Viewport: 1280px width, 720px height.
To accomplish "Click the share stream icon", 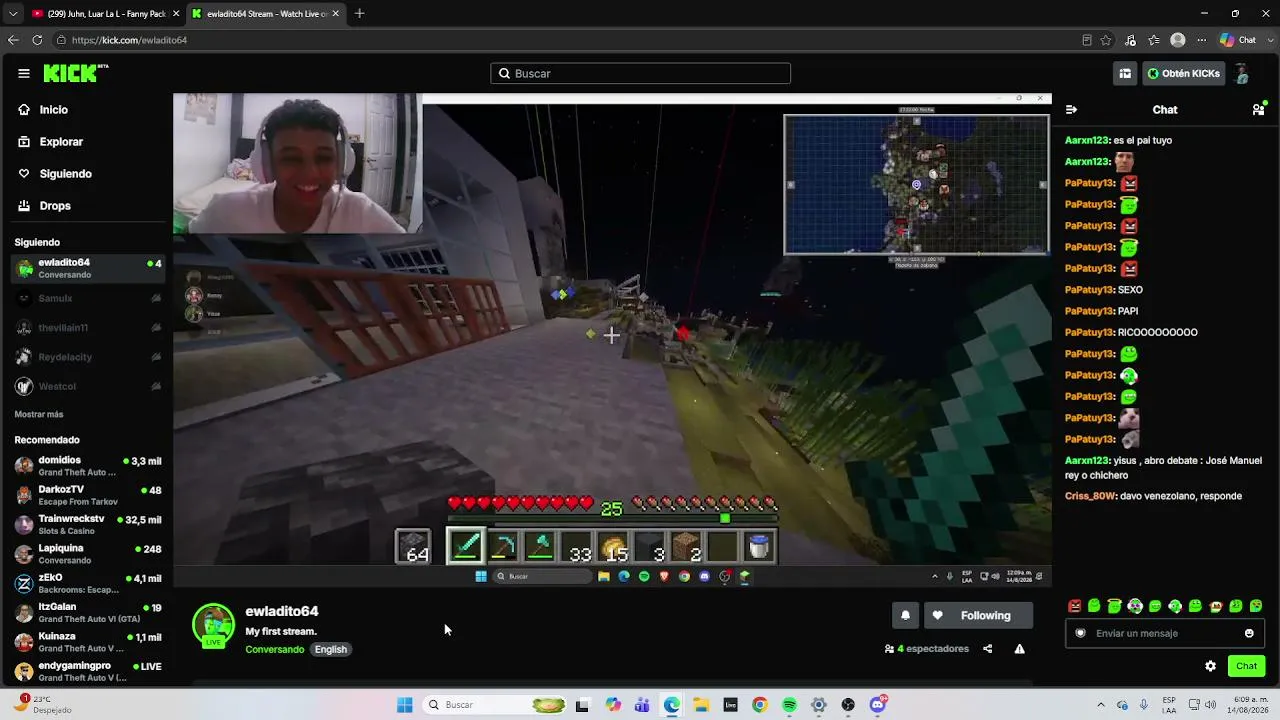I will (988, 649).
